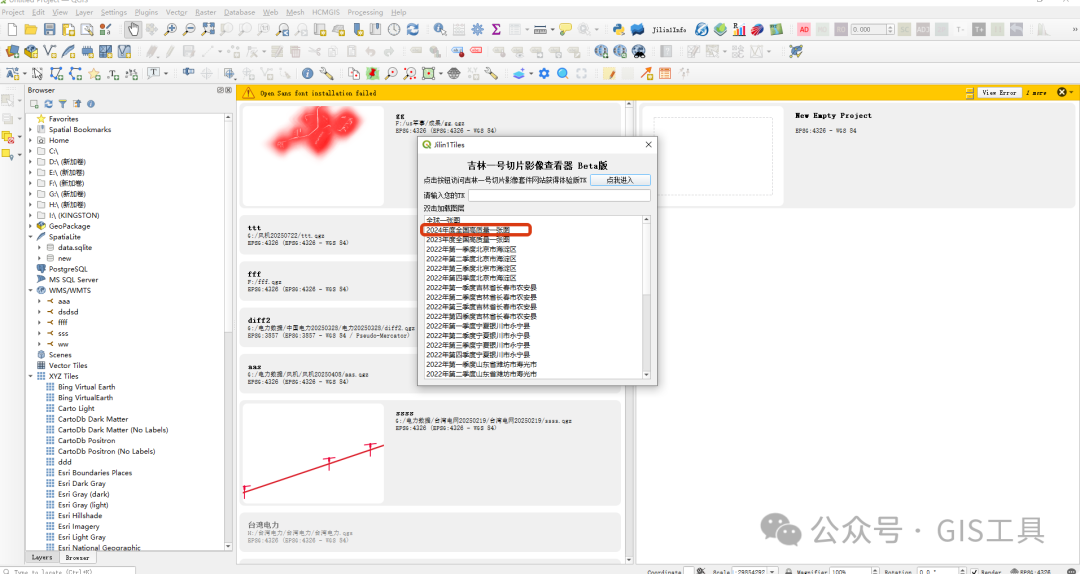Image resolution: width=1080 pixels, height=574 pixels.
Task: Click Browser panel refresh icon
Action: [x=48, y=104]
